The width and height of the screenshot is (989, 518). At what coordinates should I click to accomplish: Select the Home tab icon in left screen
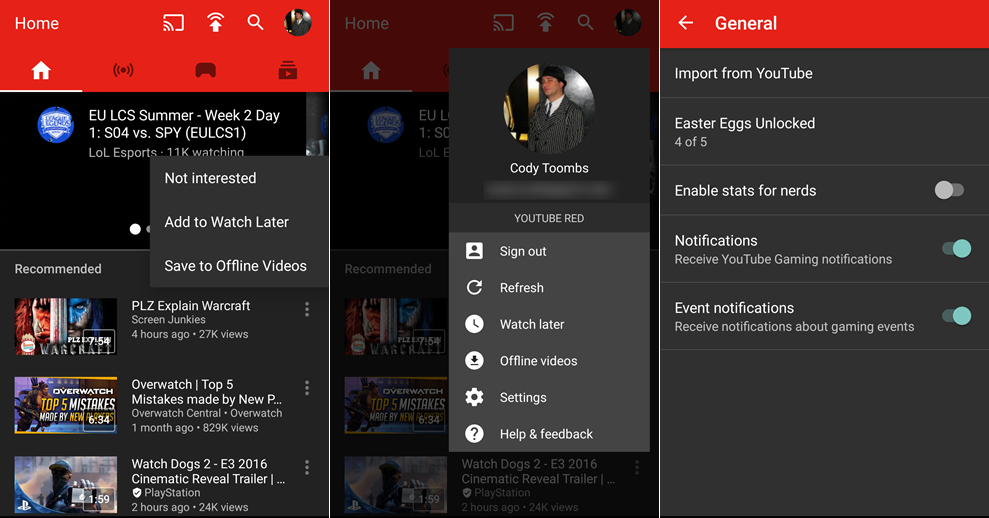(41, 70)
